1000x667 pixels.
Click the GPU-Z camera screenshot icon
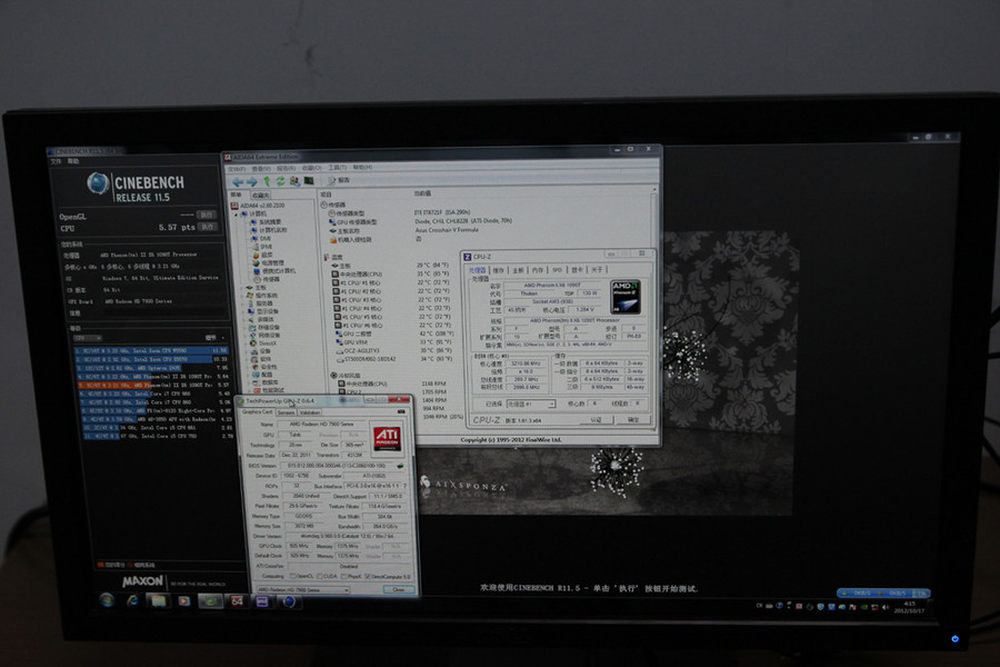click(x=401, y=412)
